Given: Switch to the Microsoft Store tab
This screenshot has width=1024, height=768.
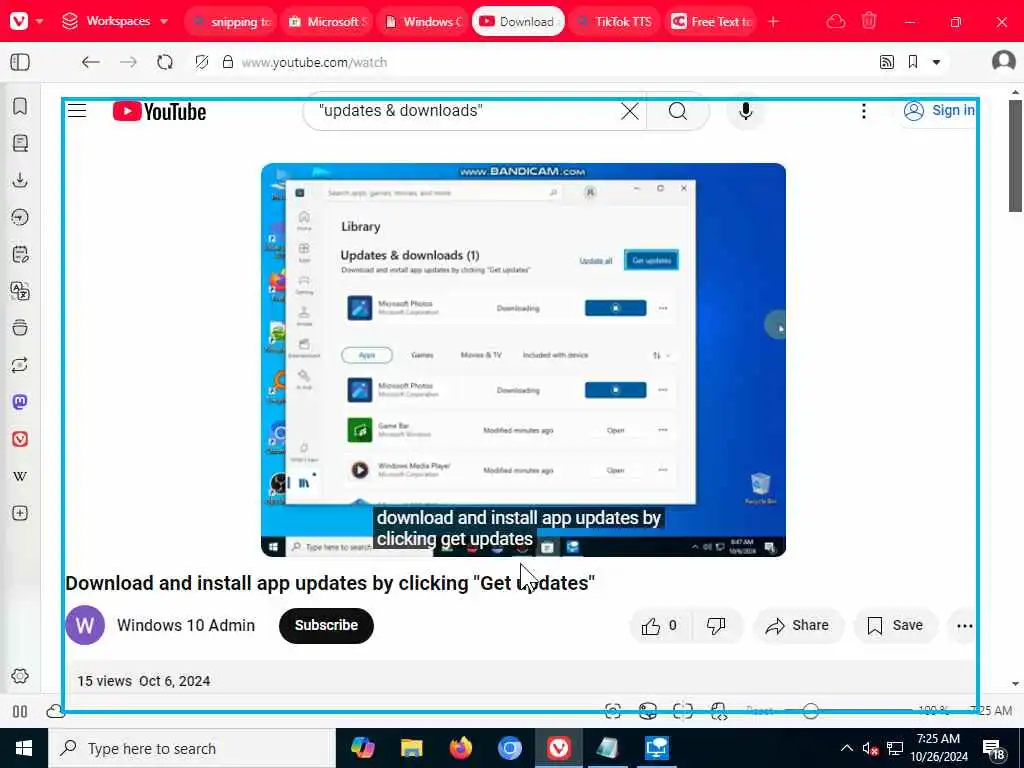Looking at the screenshot, I should pyautogui.click(x=327, y=22).
